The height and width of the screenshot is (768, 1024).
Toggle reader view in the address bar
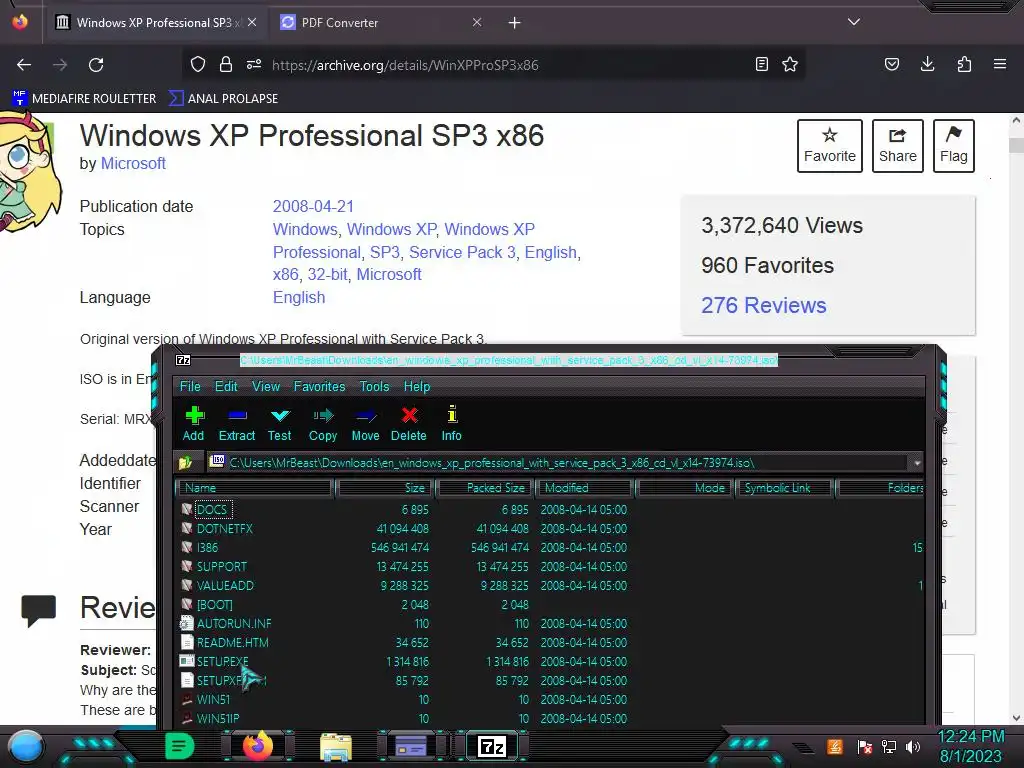click(x=761, y=65)
